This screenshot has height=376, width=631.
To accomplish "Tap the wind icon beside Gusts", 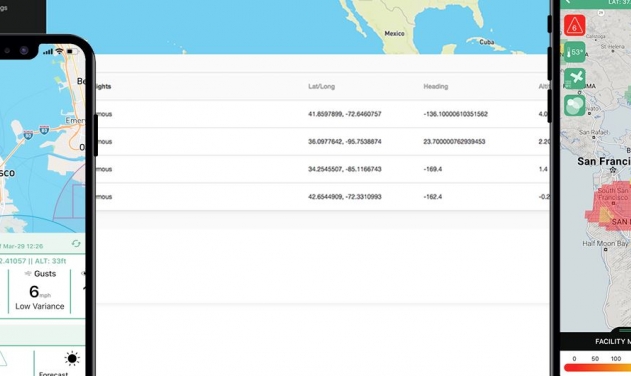I will (28, 274).
